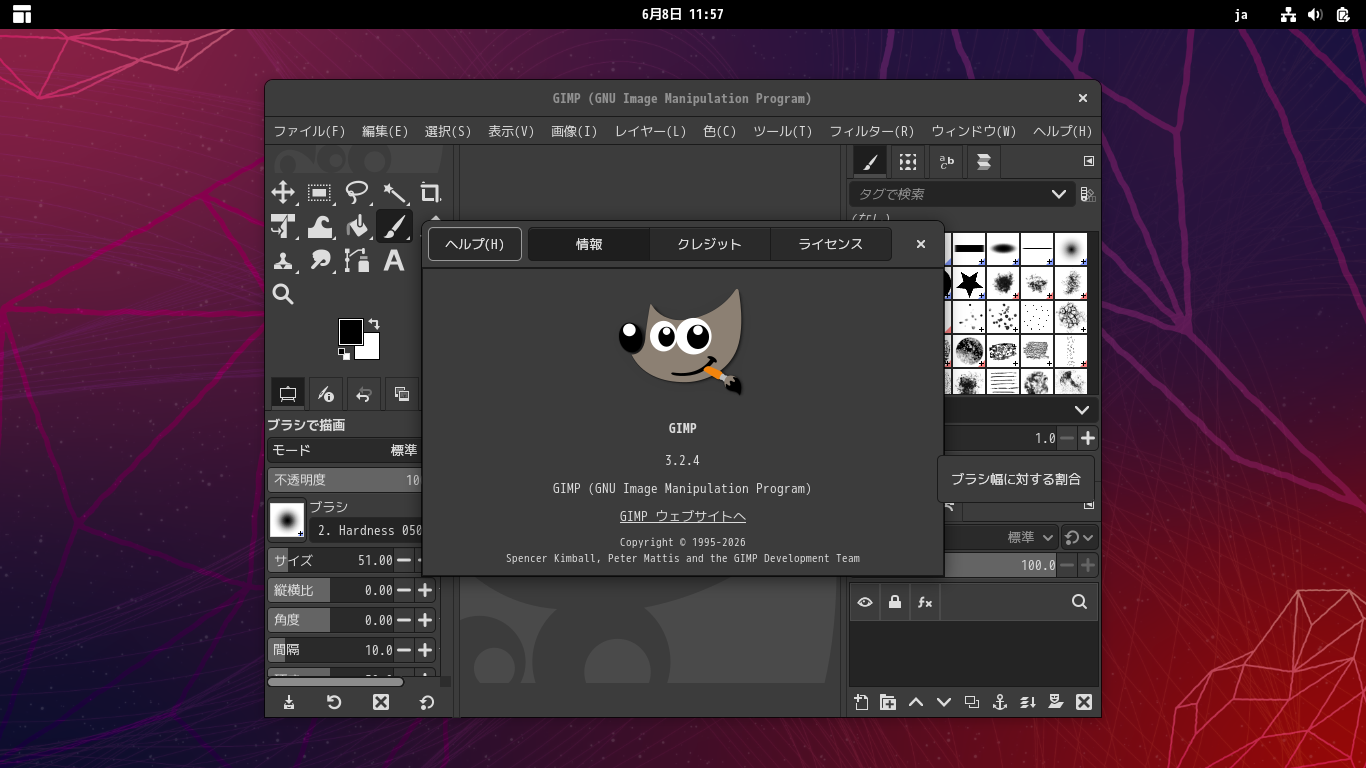Select the Unified Transform tool
Viewport: 1366px width, 768px height.
(x=283, y=227)
